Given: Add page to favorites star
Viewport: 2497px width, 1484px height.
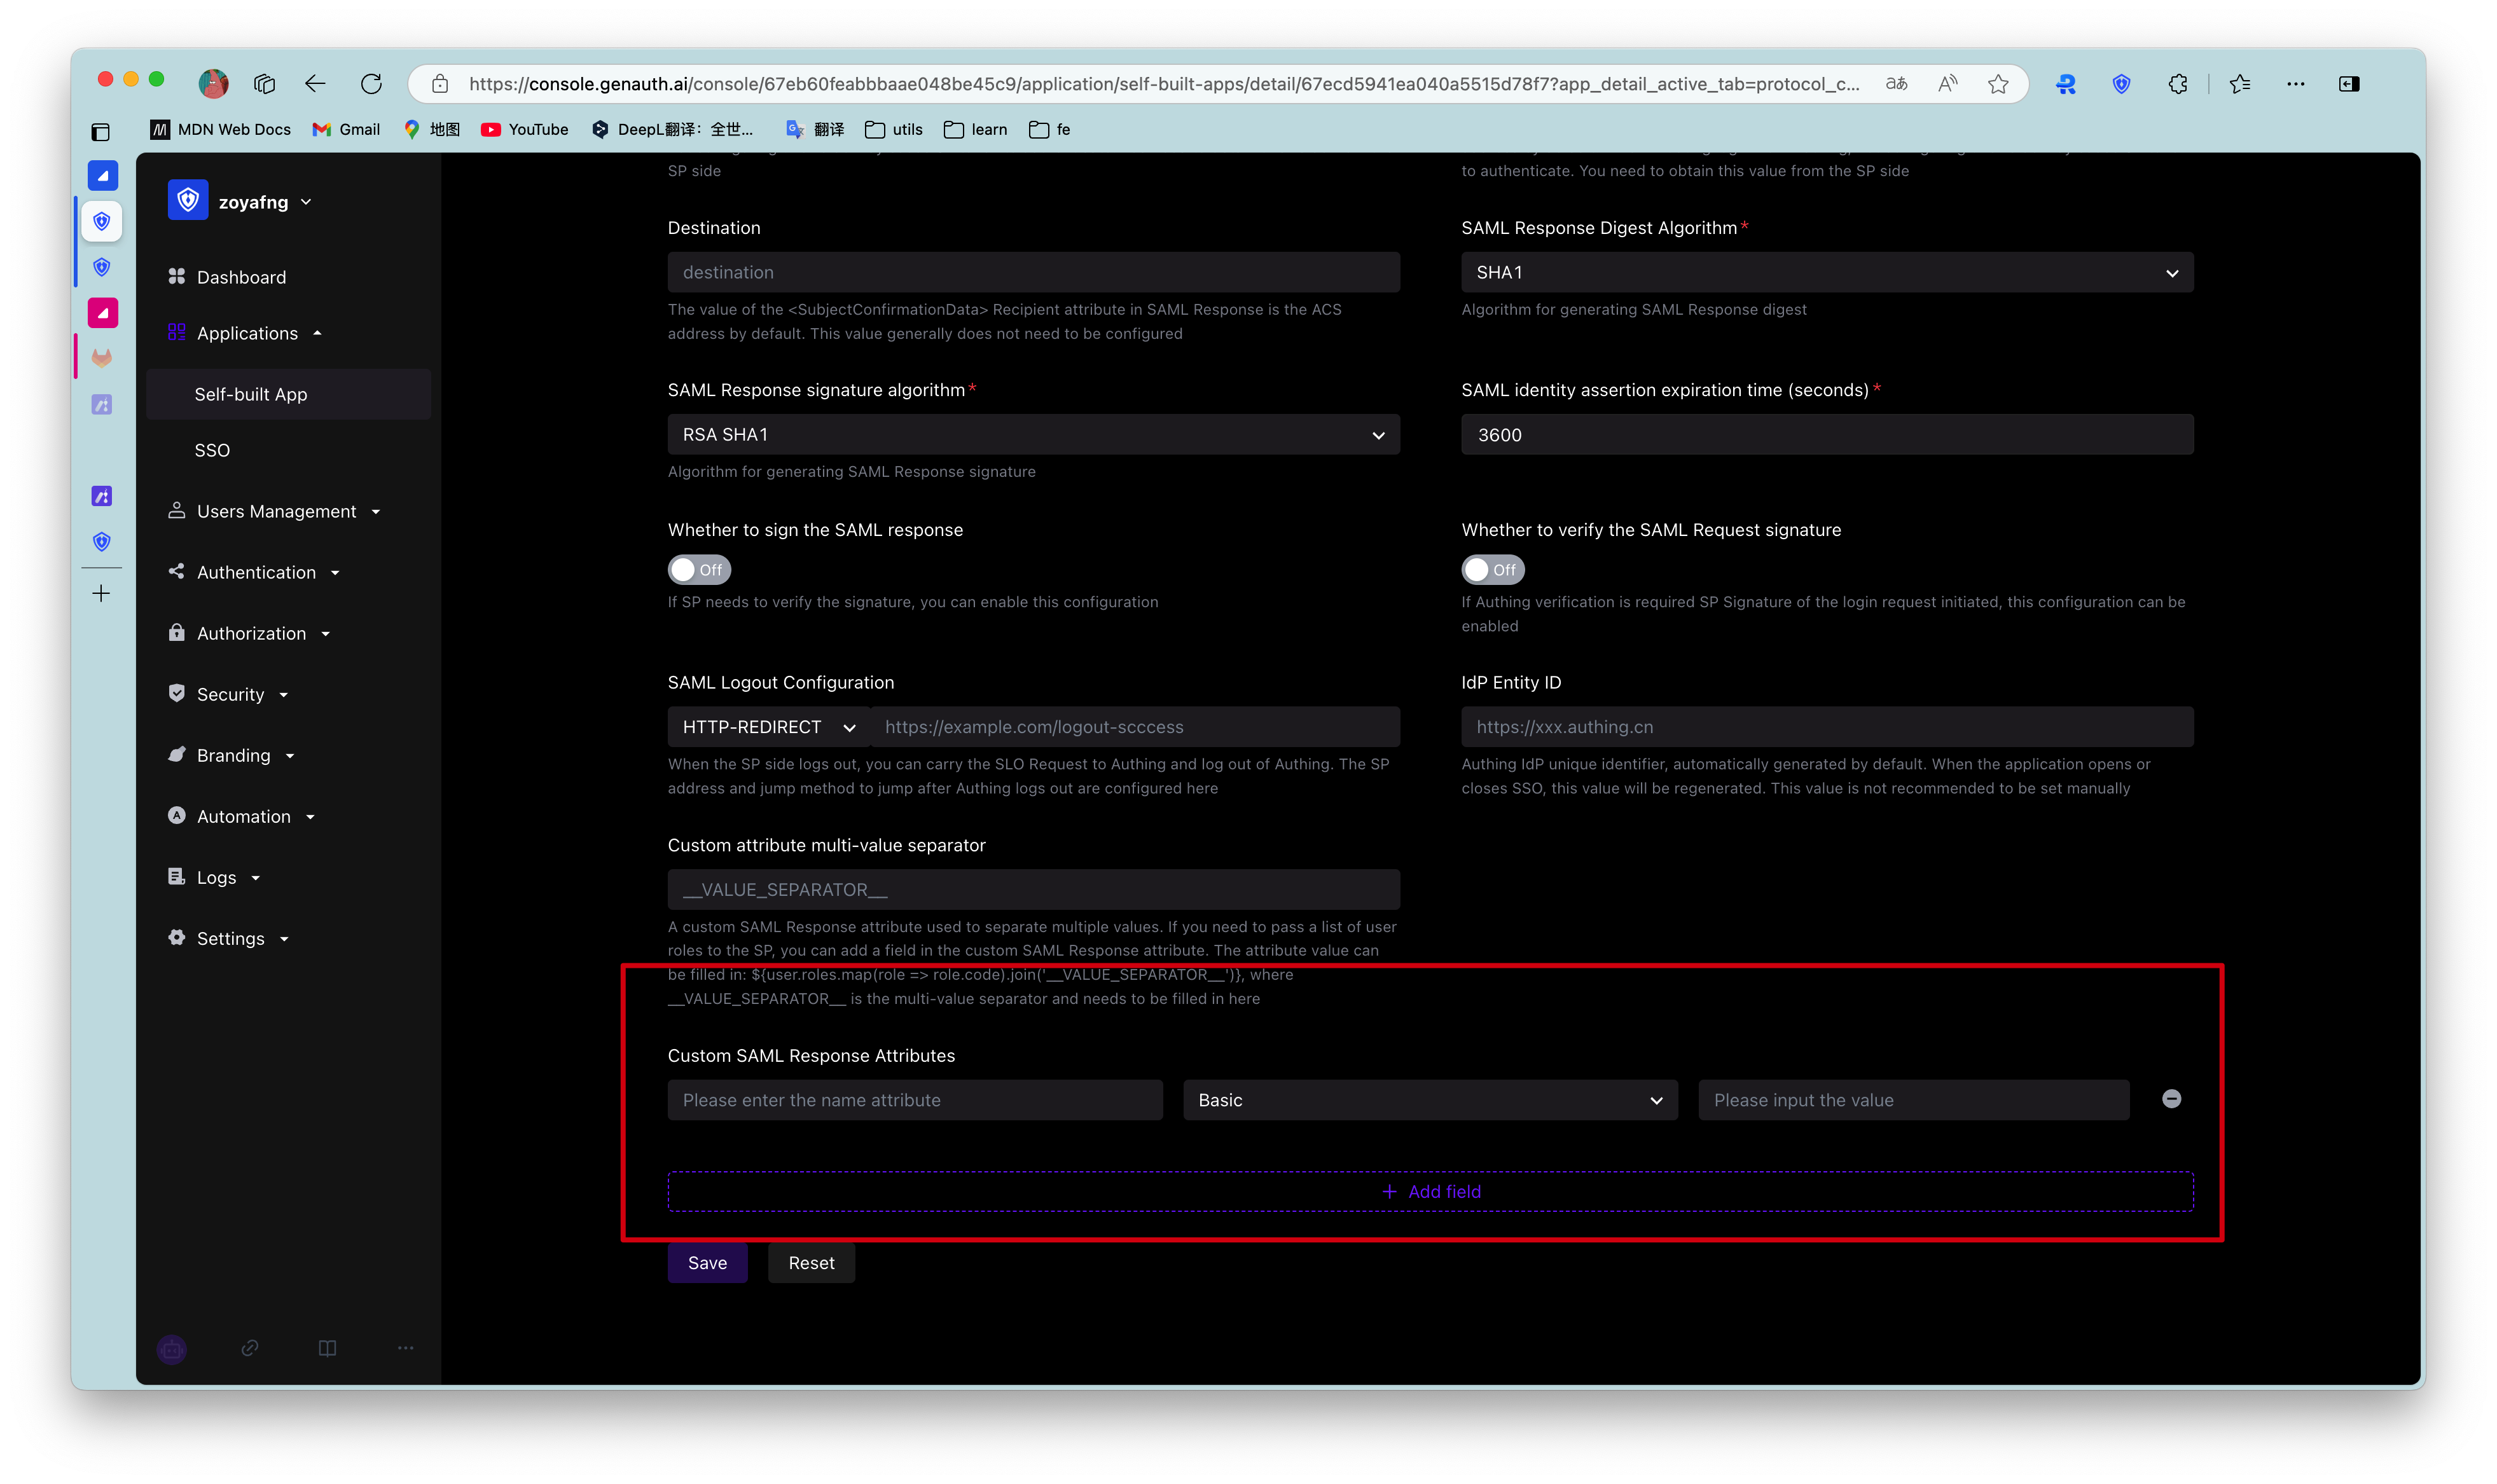Looking at the screenshot, I should click(x=1998, y=84).
